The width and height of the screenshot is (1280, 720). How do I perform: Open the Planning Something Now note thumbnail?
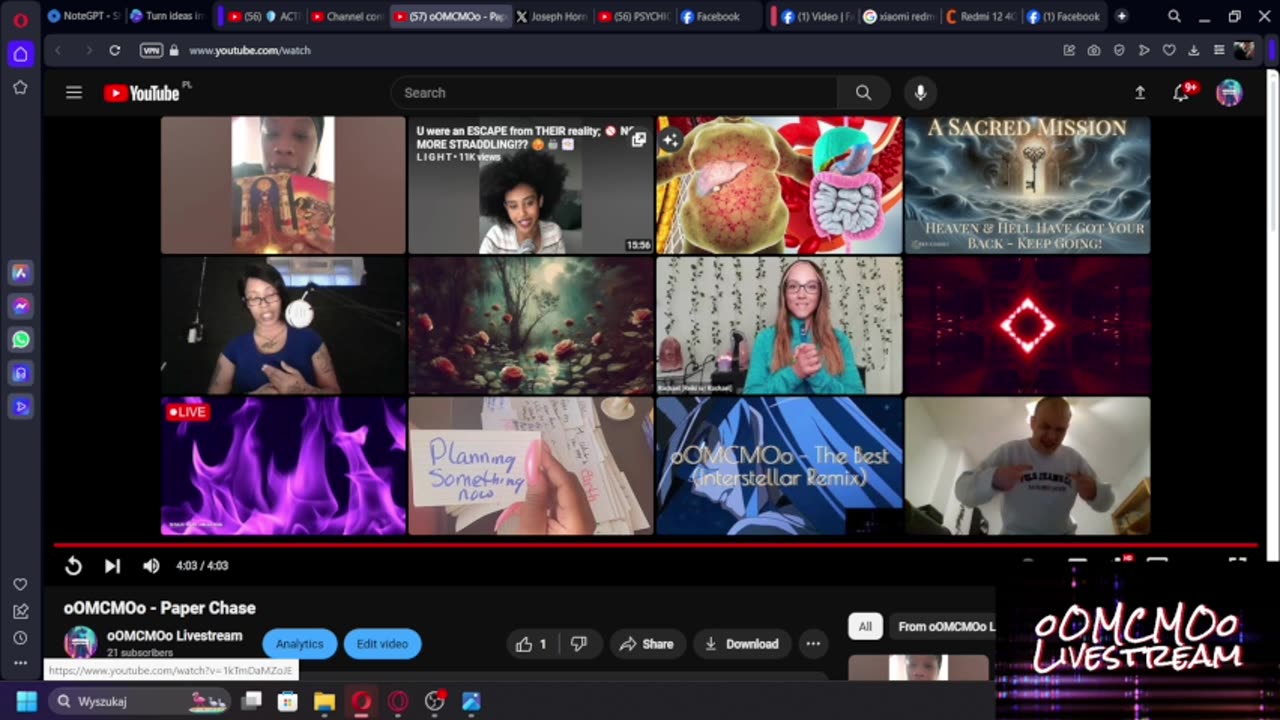531,466
